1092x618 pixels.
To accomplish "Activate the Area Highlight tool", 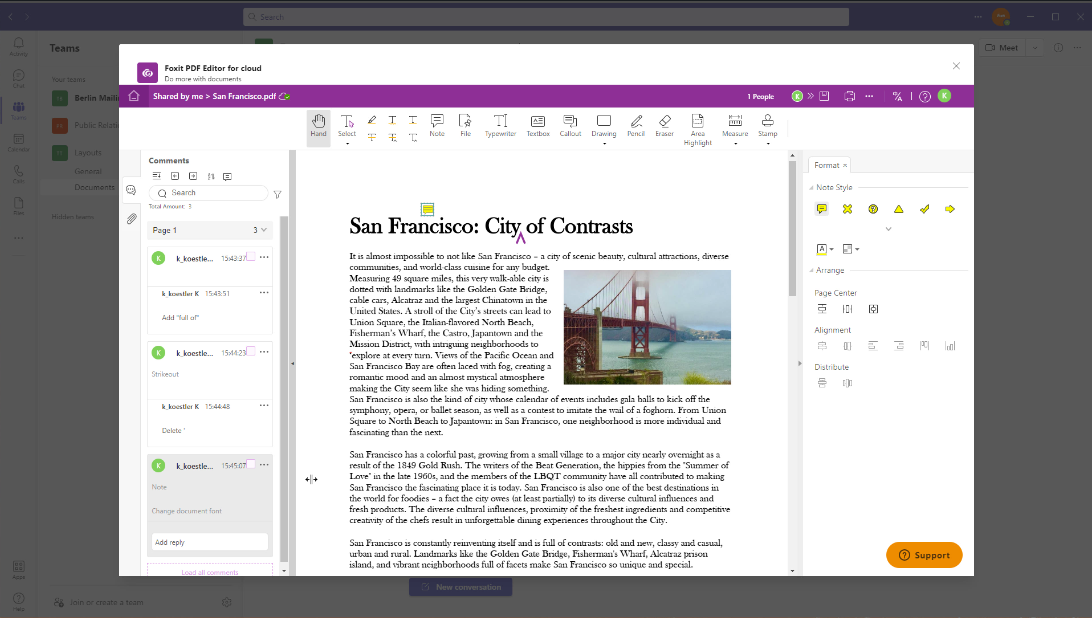I will (698, 126).
